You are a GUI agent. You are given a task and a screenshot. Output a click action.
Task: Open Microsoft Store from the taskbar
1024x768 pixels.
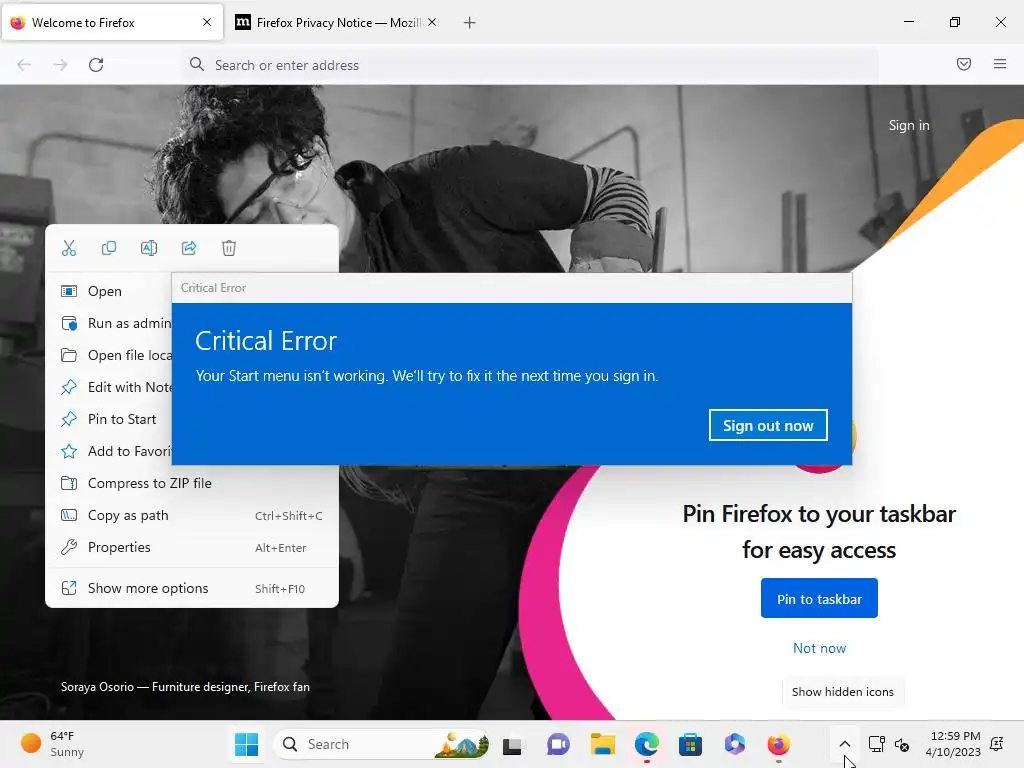coord(690,744)
